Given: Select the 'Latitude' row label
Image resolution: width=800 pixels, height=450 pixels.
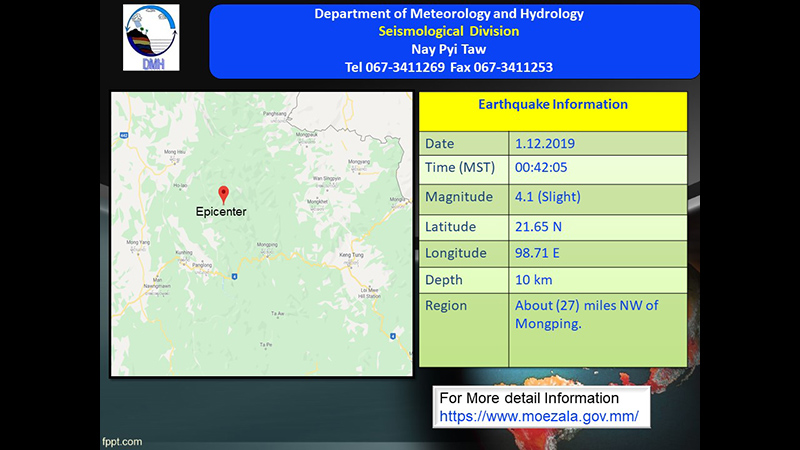Looking at the screenshot, I should [x=450, y=227].
